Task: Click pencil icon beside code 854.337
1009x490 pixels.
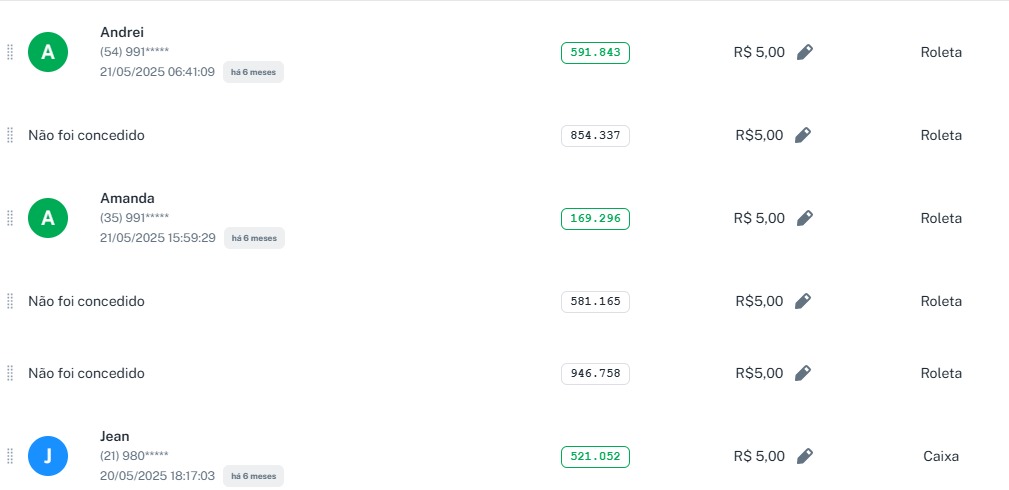Action: tap(803, 135)
